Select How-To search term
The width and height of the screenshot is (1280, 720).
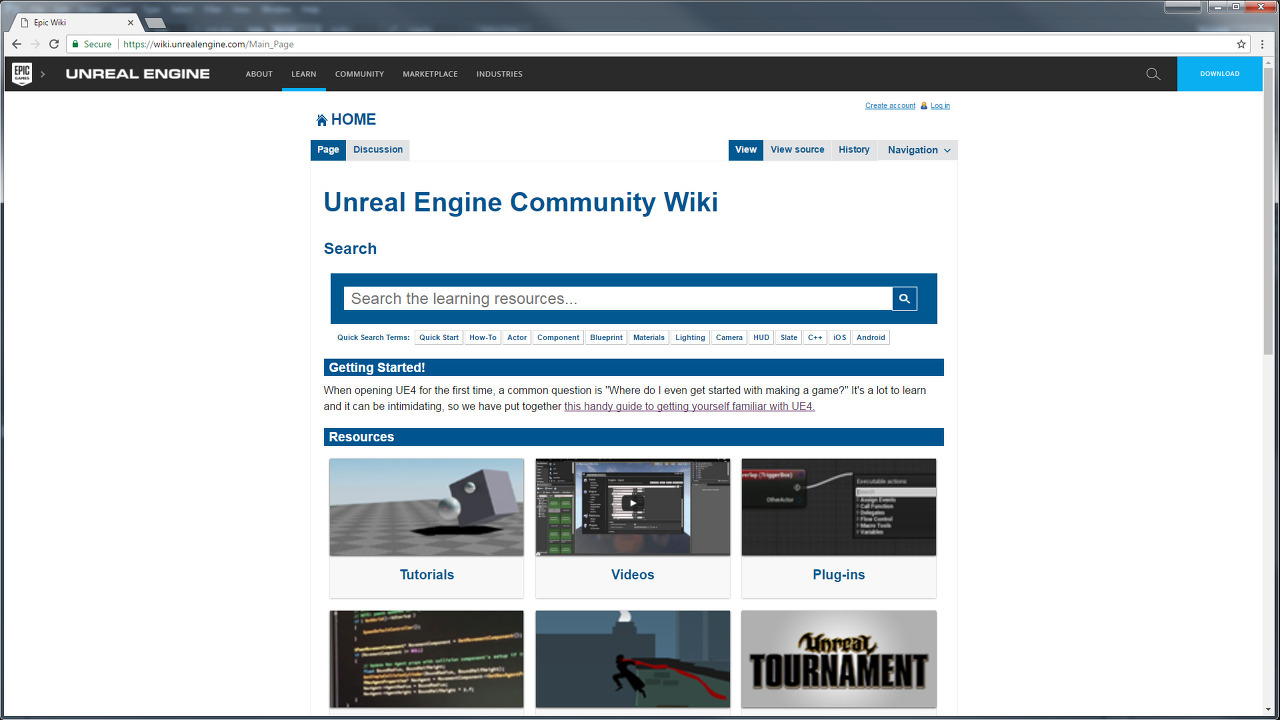(483, 337)
